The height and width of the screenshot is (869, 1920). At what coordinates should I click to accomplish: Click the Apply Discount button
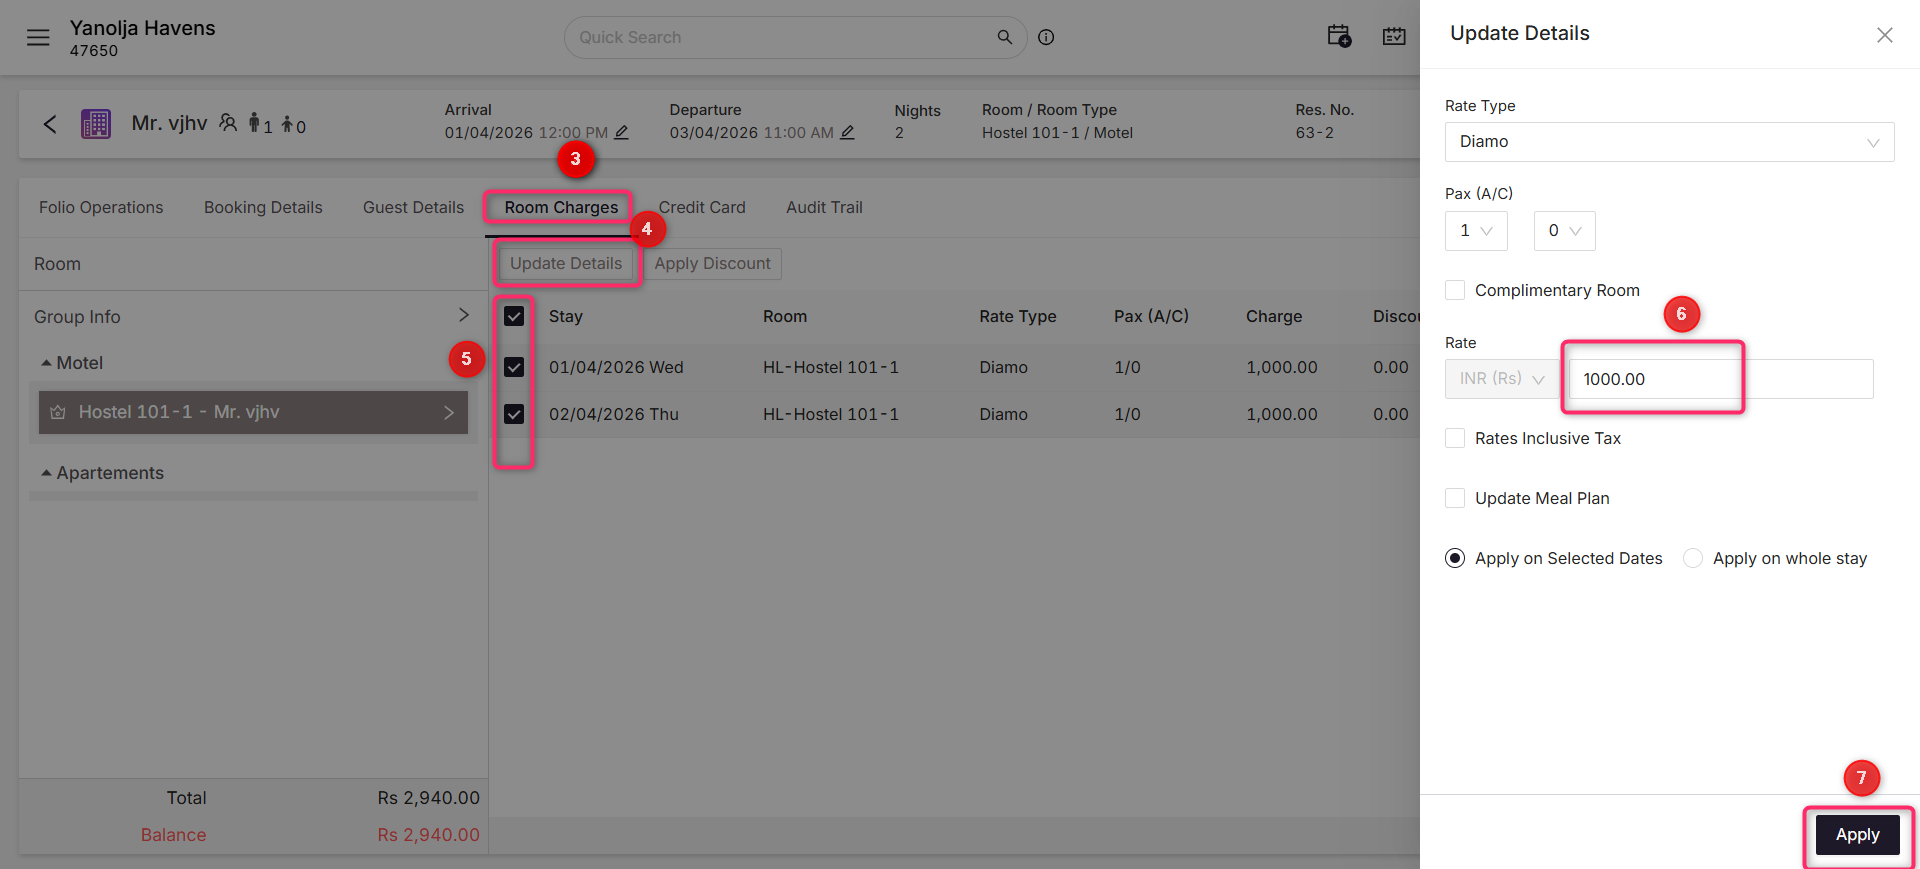click(712, 263)
